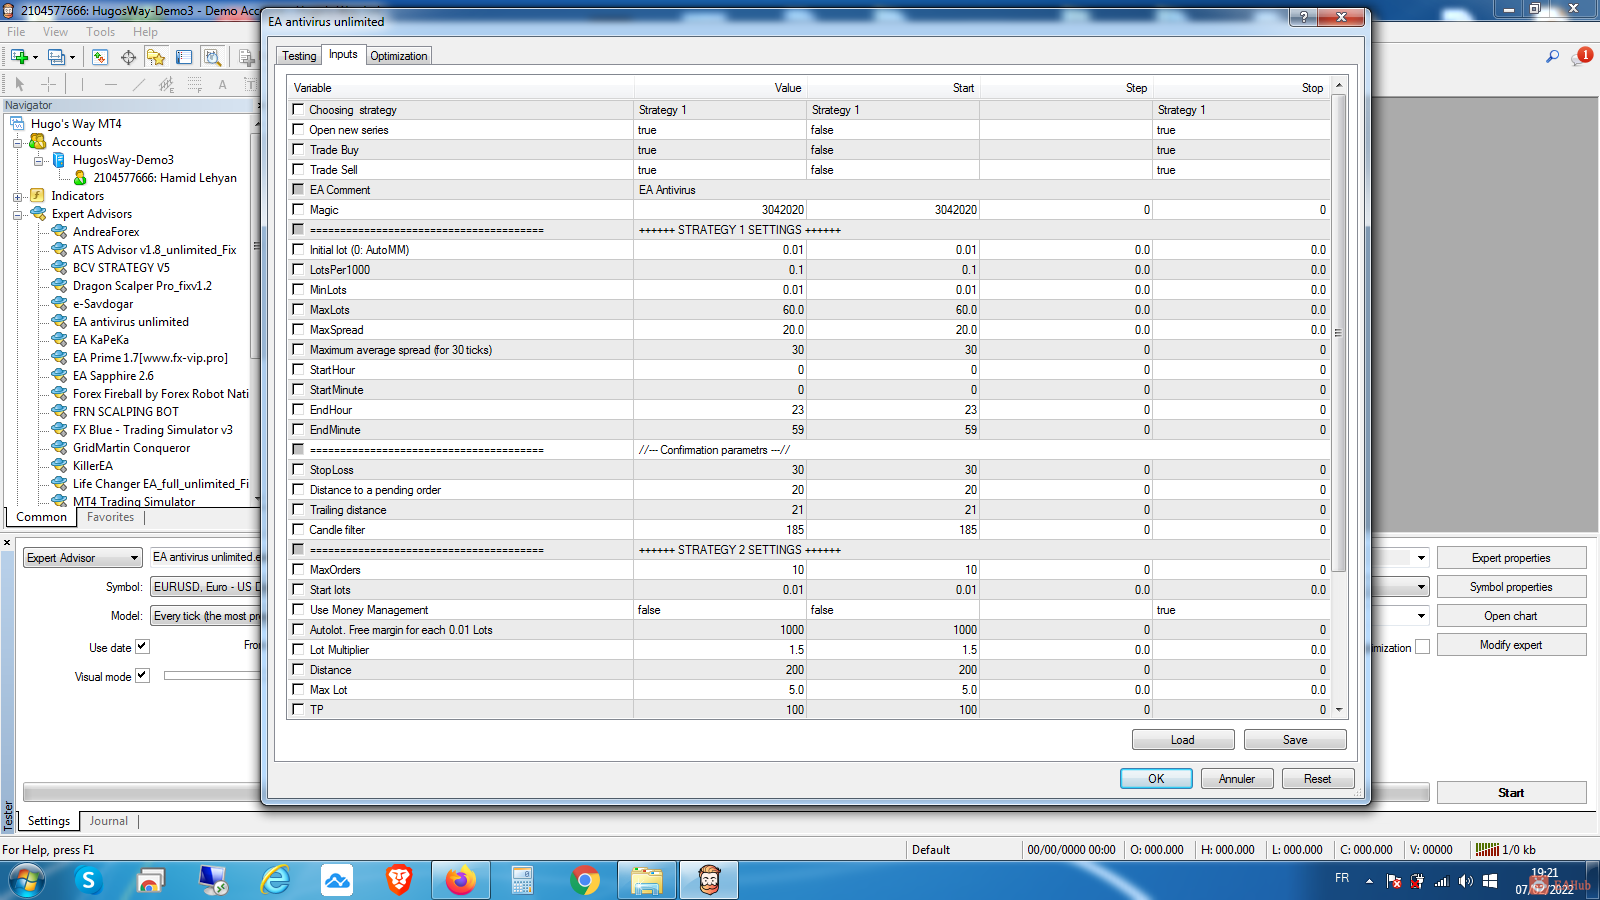Uncheck the Use date checkbox
This screenshot has height=900, width=1600.
click(142, 646)
